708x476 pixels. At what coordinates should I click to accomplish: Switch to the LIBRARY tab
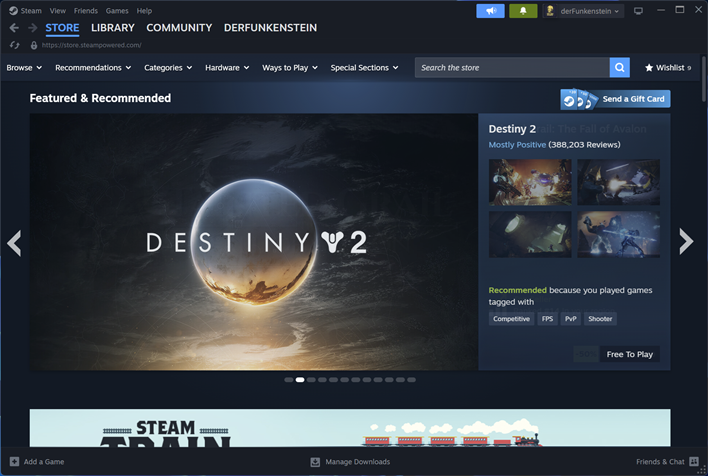(113, 28)
